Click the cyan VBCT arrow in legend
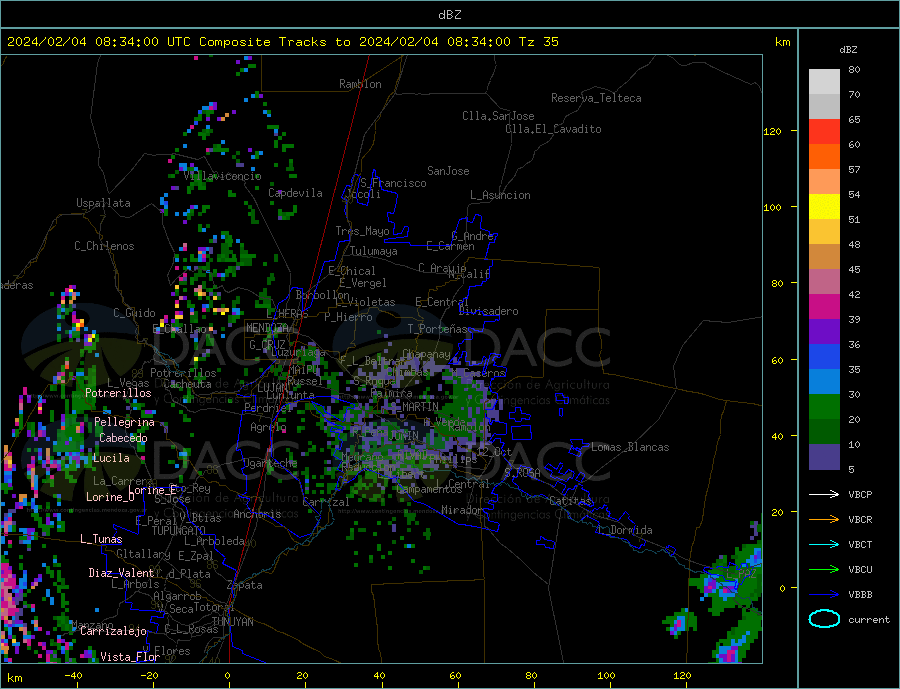The height and width of the screenshot is (689, 900). pyautogui.click(x=824, y=544)
